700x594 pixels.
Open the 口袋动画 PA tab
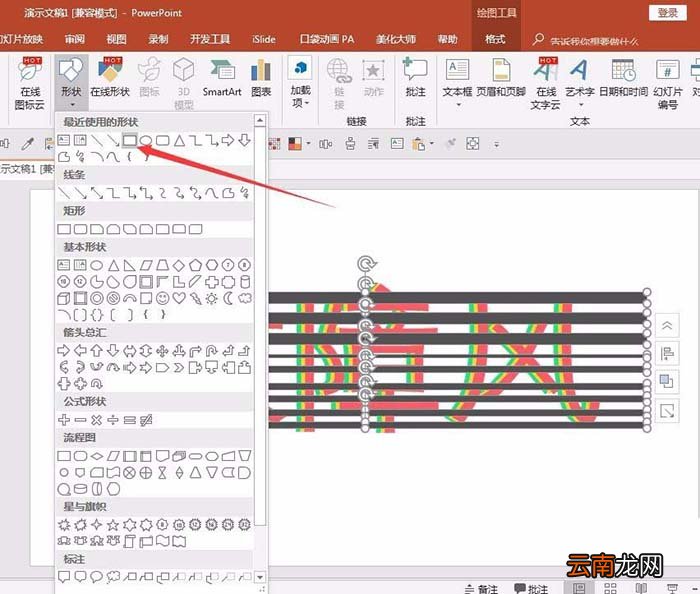[327, 39]
